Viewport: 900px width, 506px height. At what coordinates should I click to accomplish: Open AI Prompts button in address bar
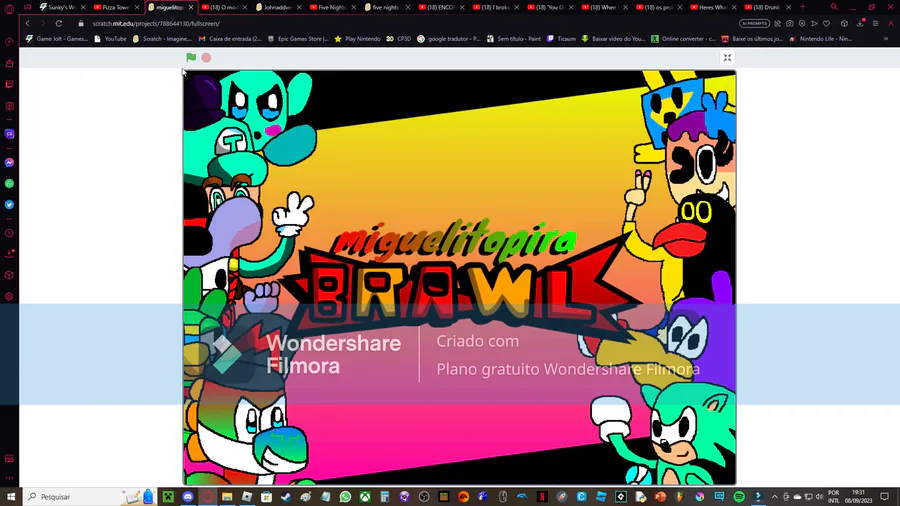coord(754,24)
